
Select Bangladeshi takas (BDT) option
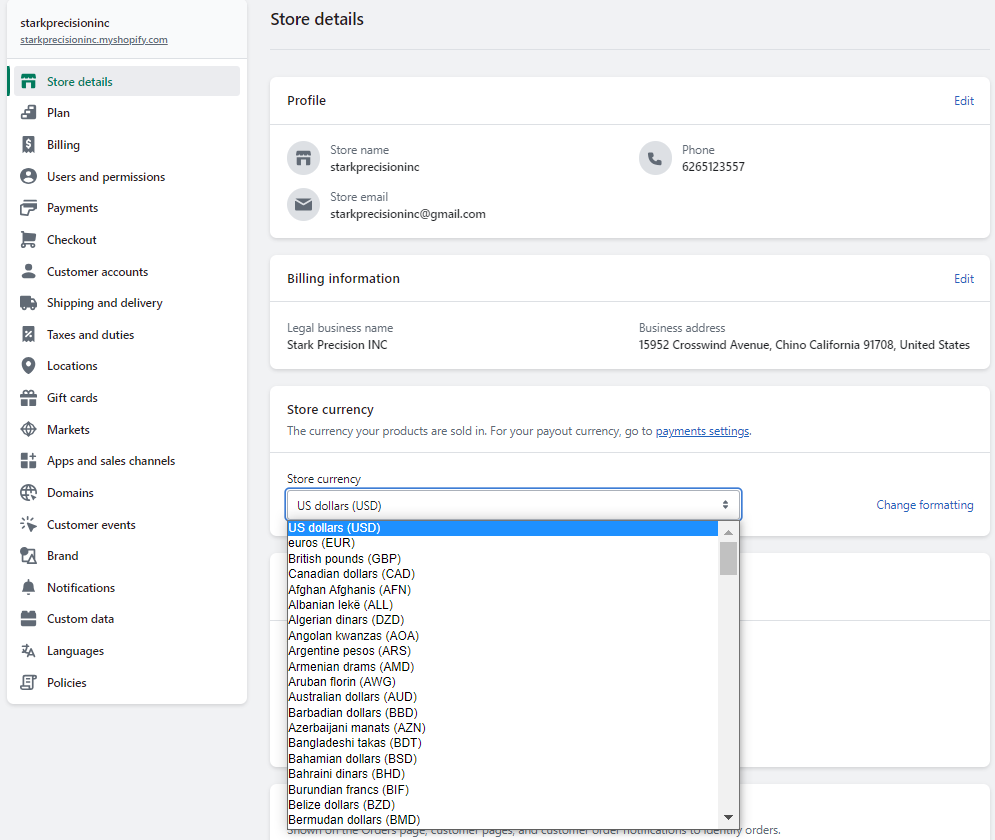coord(503,743)
